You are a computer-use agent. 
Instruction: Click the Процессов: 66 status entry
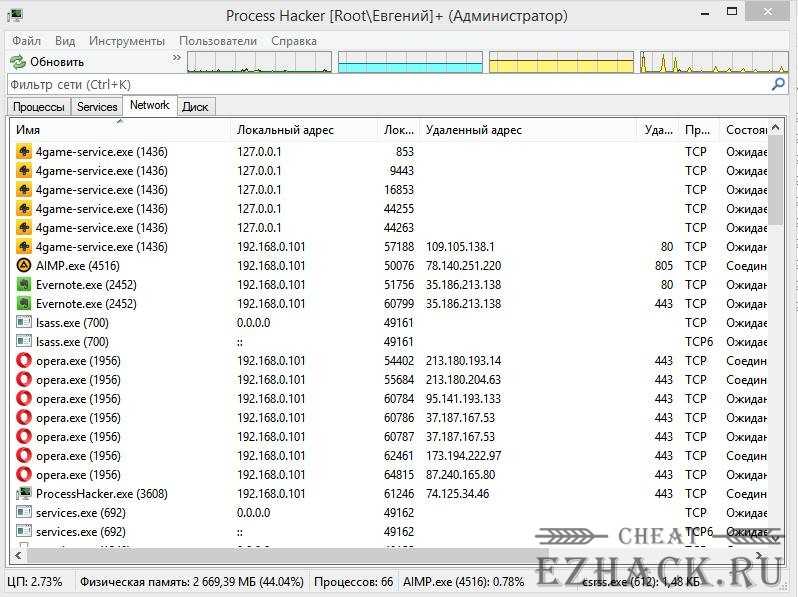tap(354, 582)
